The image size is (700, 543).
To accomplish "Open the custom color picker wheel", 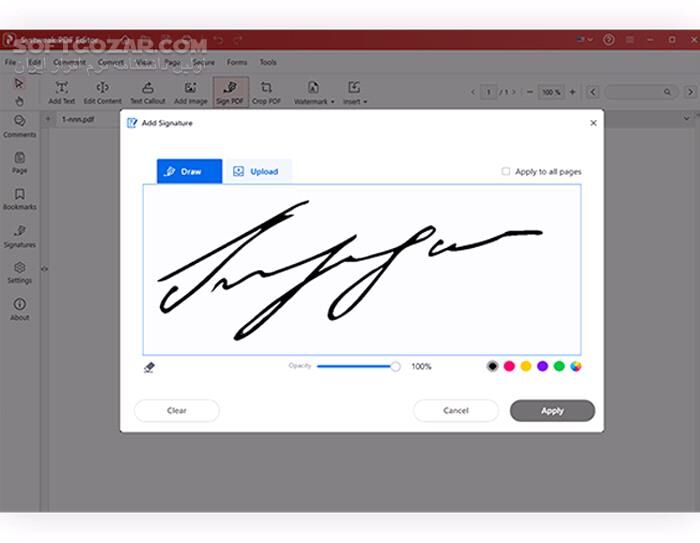I will [576, 366].
